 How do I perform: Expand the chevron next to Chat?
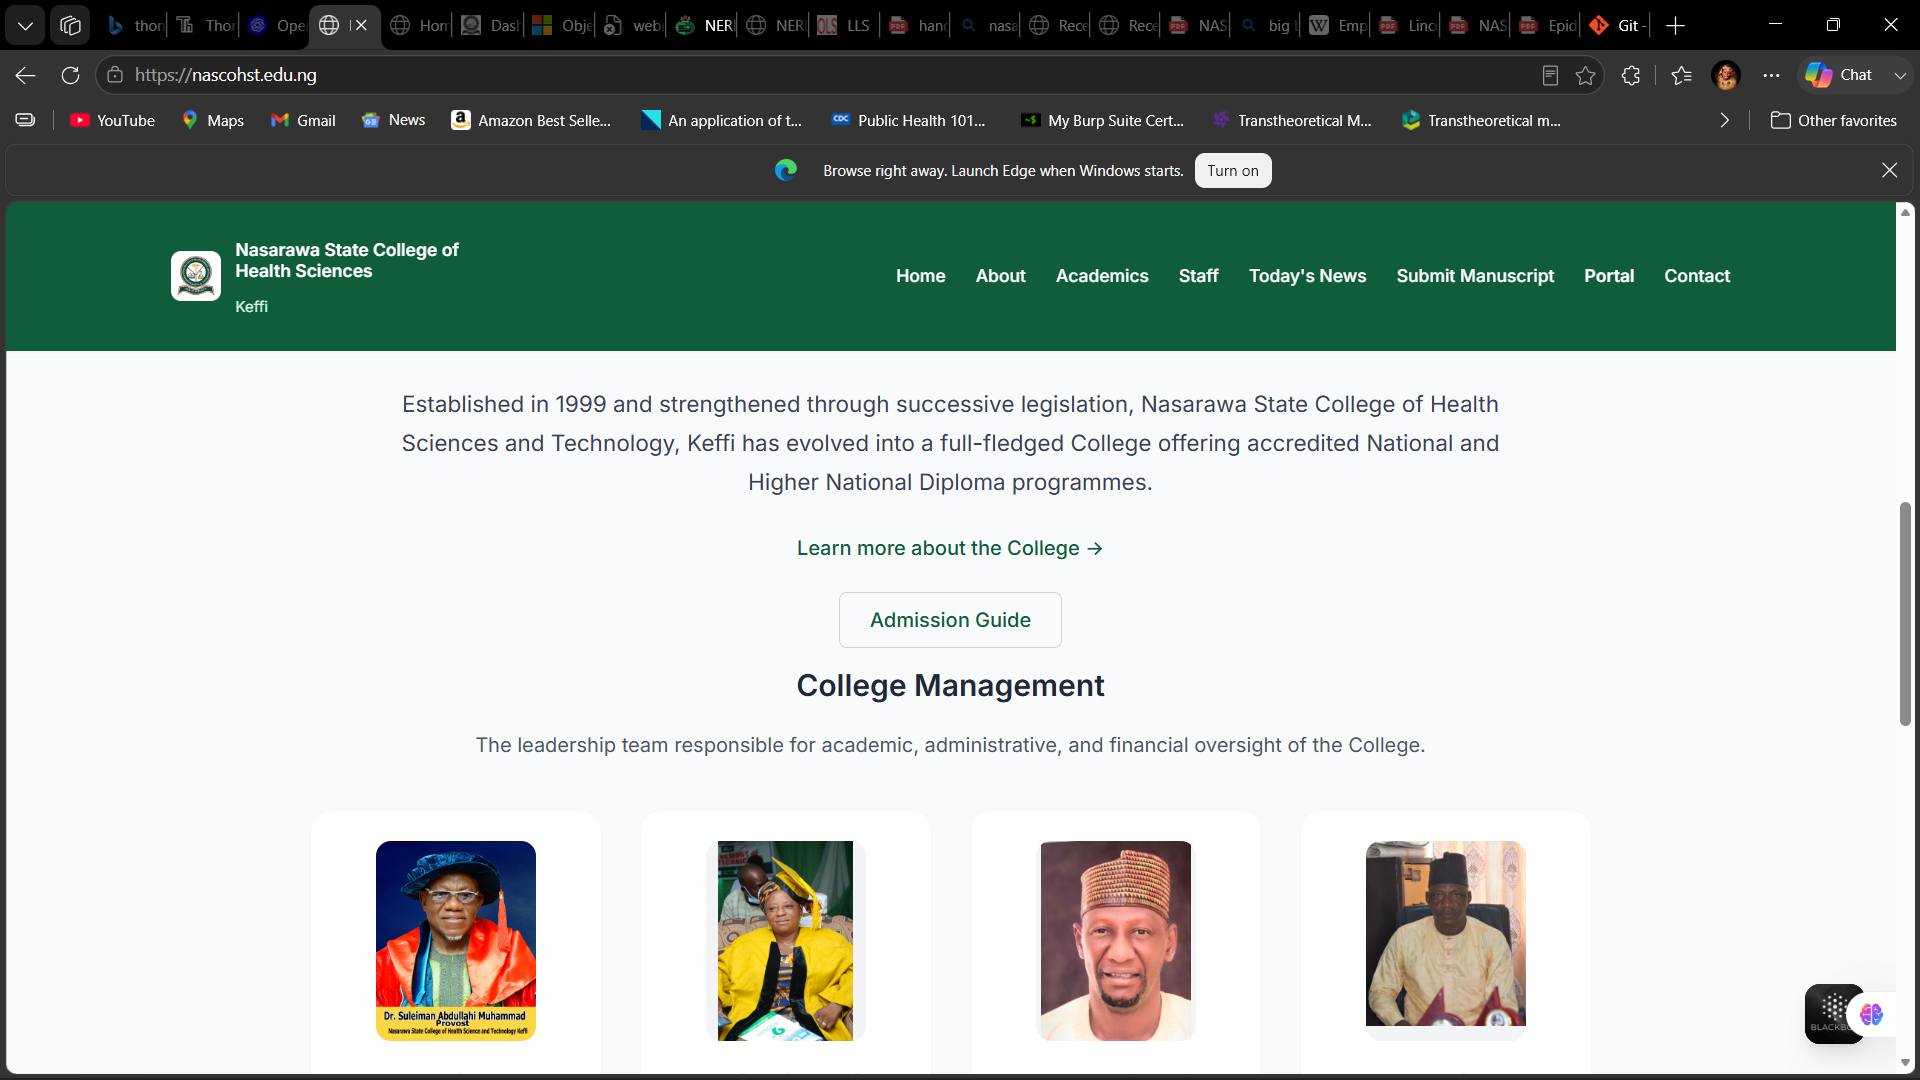(1900, 75)
